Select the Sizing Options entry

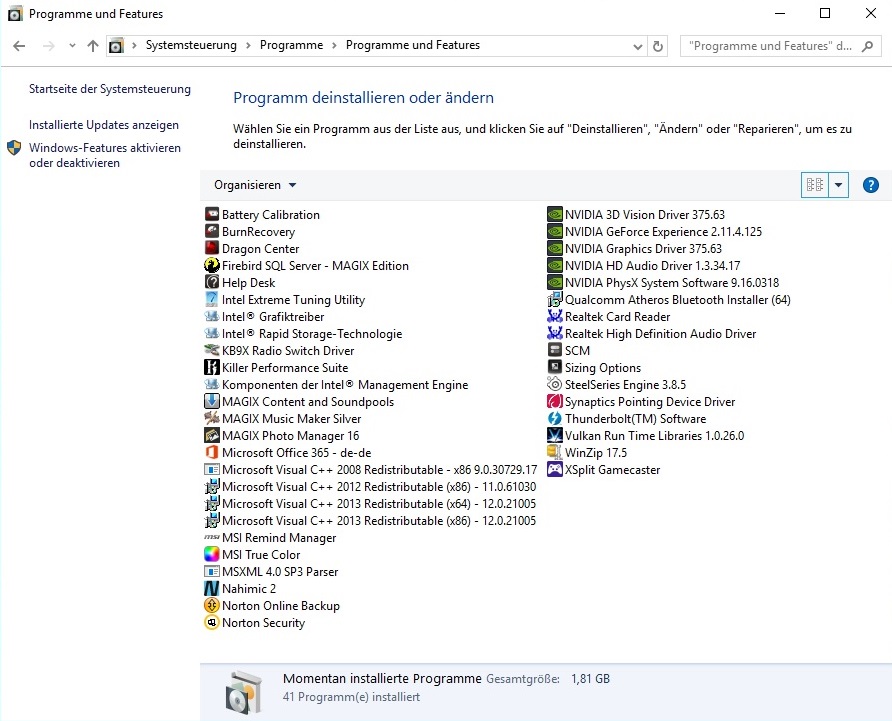[594, 368]
